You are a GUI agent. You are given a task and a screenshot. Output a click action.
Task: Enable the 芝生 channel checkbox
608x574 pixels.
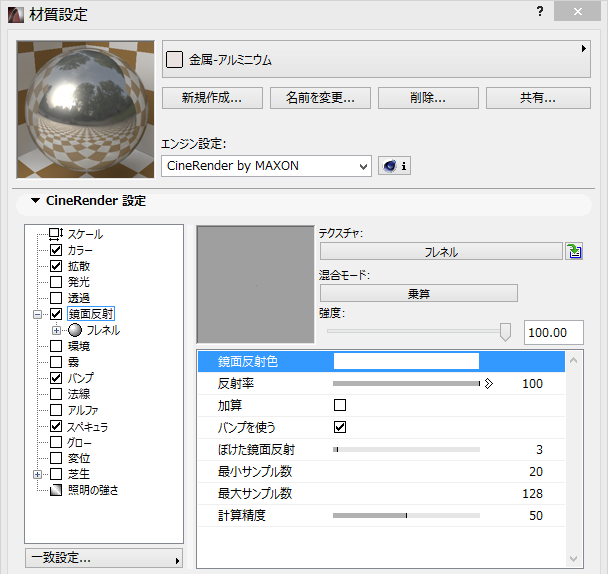click(x=56, y=474)
